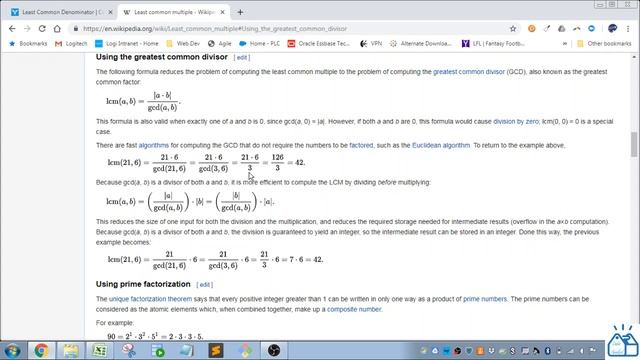
Task: Click the volume speaker tray icon
Action: tap(582, 351)
